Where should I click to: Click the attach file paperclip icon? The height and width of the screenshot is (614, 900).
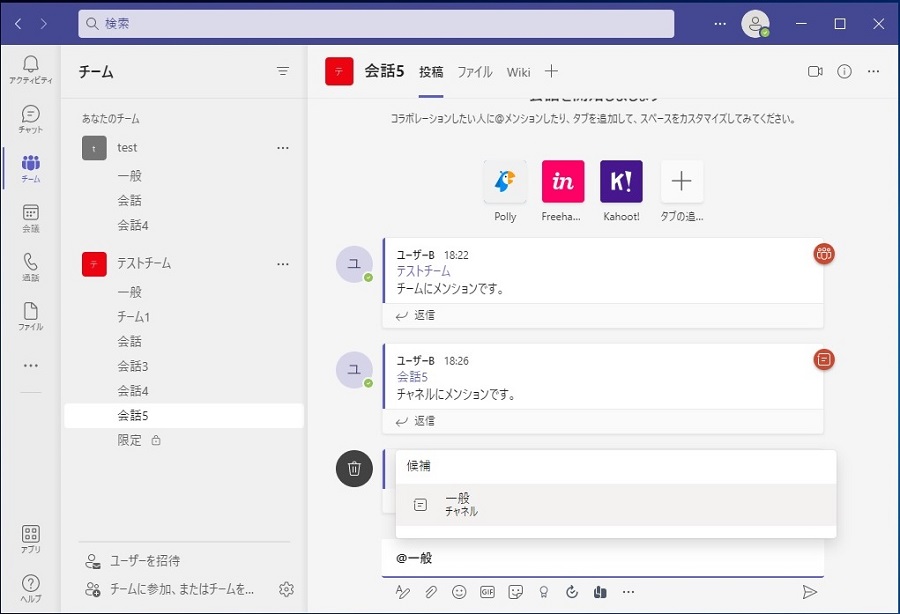pos(431,592)
